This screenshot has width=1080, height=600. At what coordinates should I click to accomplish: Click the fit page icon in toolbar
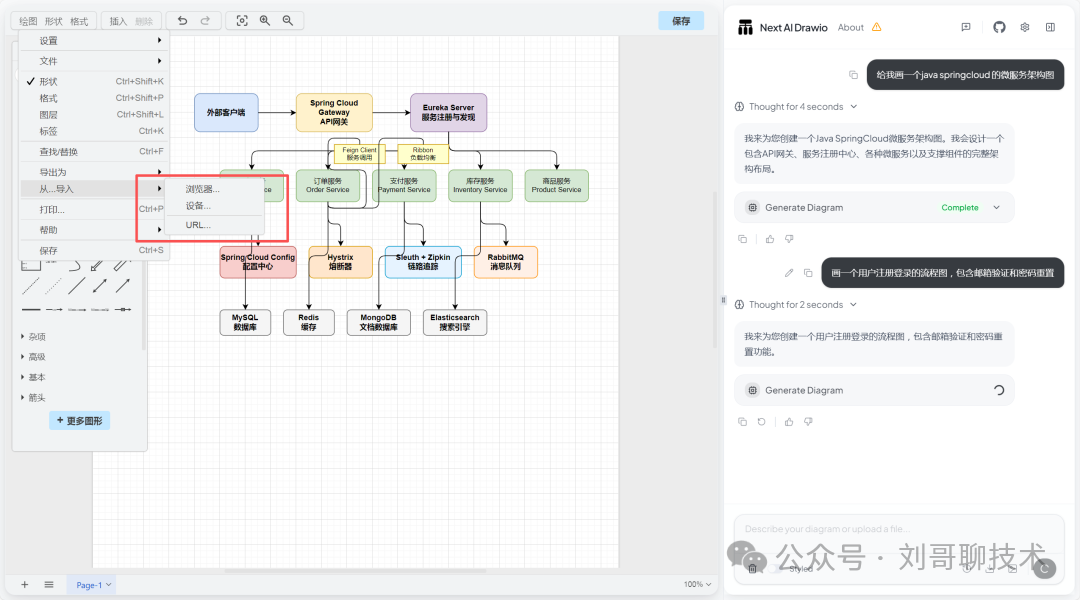[x=242, y=21]
